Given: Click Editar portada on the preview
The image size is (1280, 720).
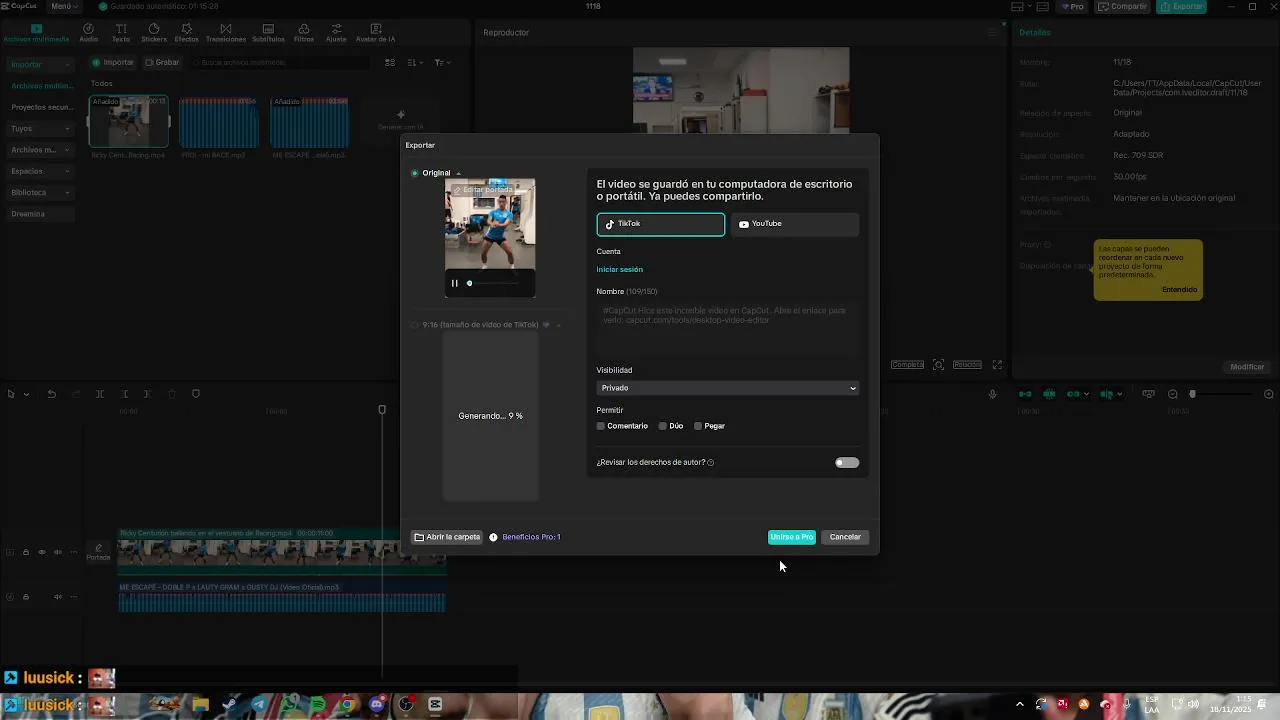Looking at the screenshot, I should pos(483,190).
